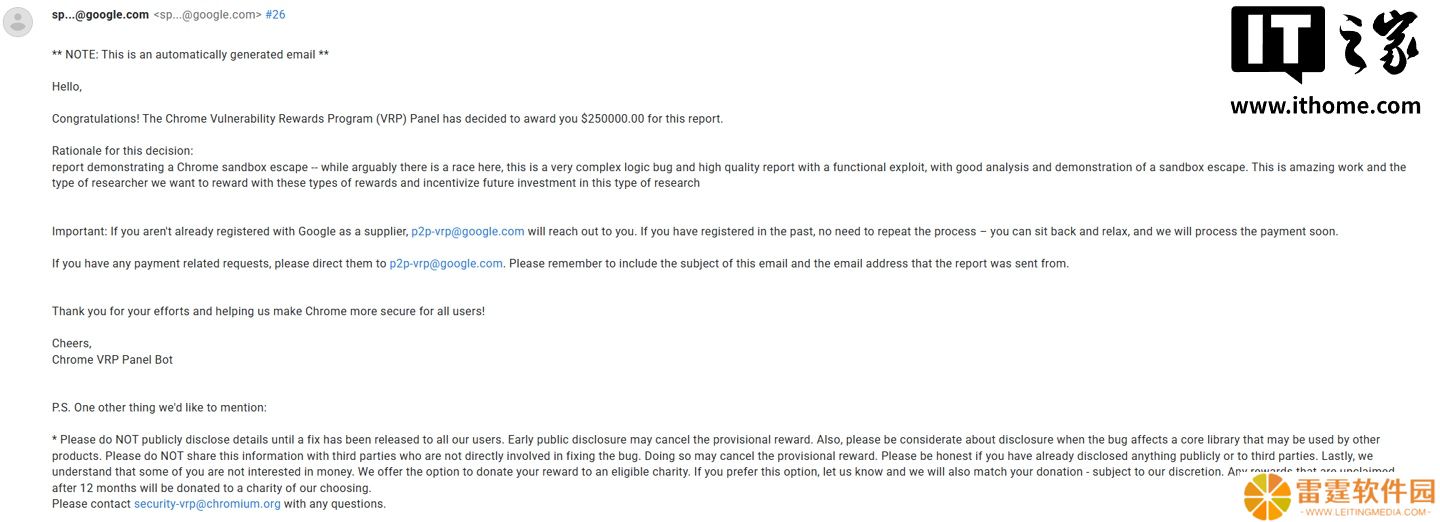Screen dimensions: 1440x522
Task: Click the calligraphy characters beside the IT logo
Action: pos(1379,44)
